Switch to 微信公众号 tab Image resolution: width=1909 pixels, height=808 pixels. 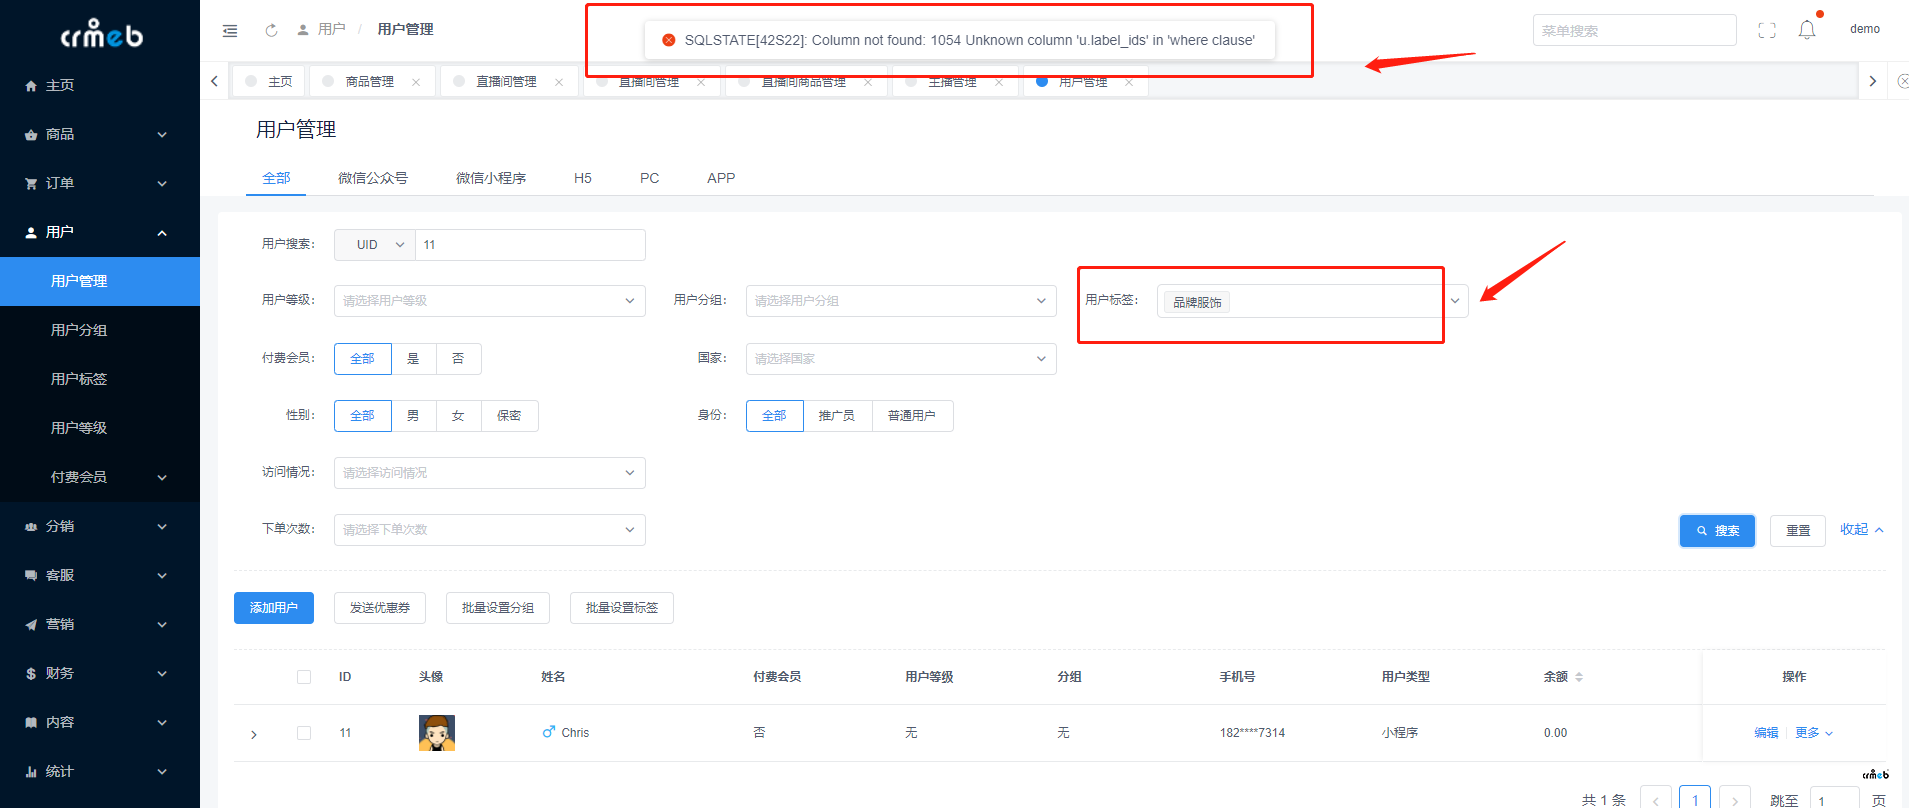[x=373, y=178]
